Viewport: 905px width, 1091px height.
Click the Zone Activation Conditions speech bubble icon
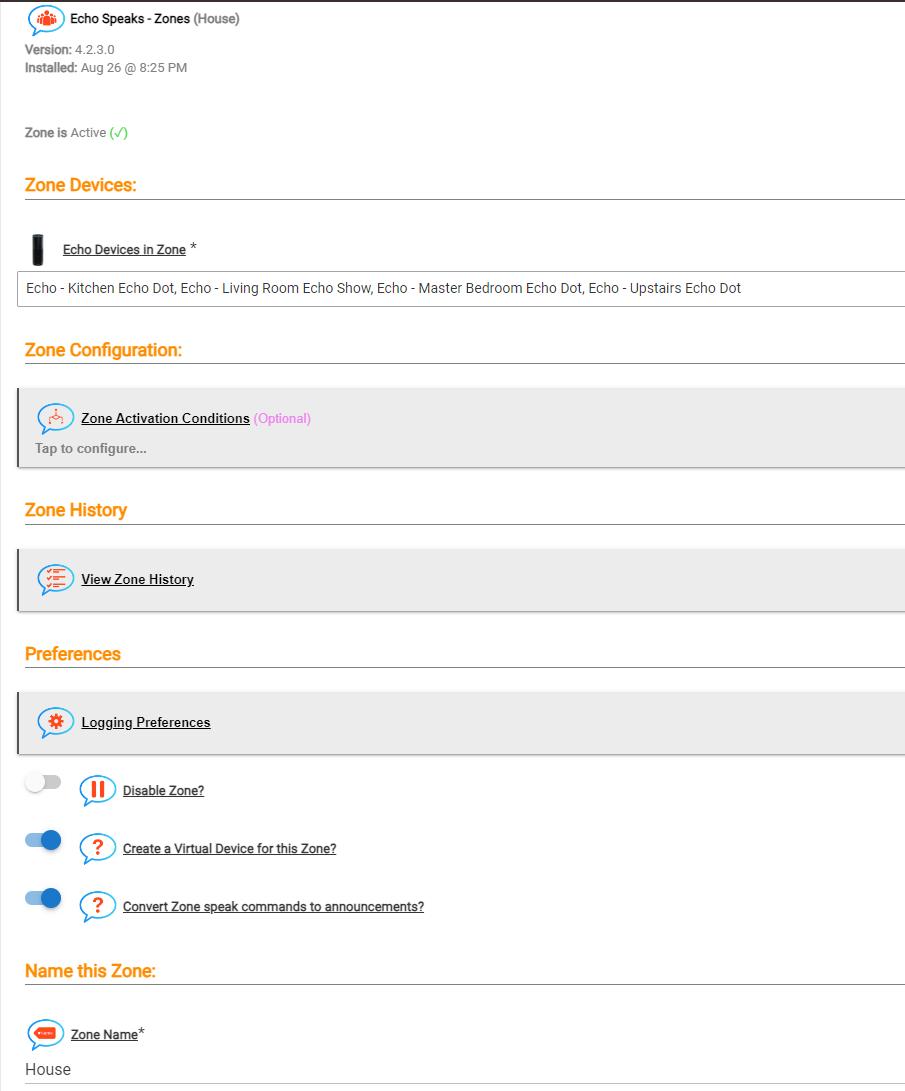tap(56, 419)
